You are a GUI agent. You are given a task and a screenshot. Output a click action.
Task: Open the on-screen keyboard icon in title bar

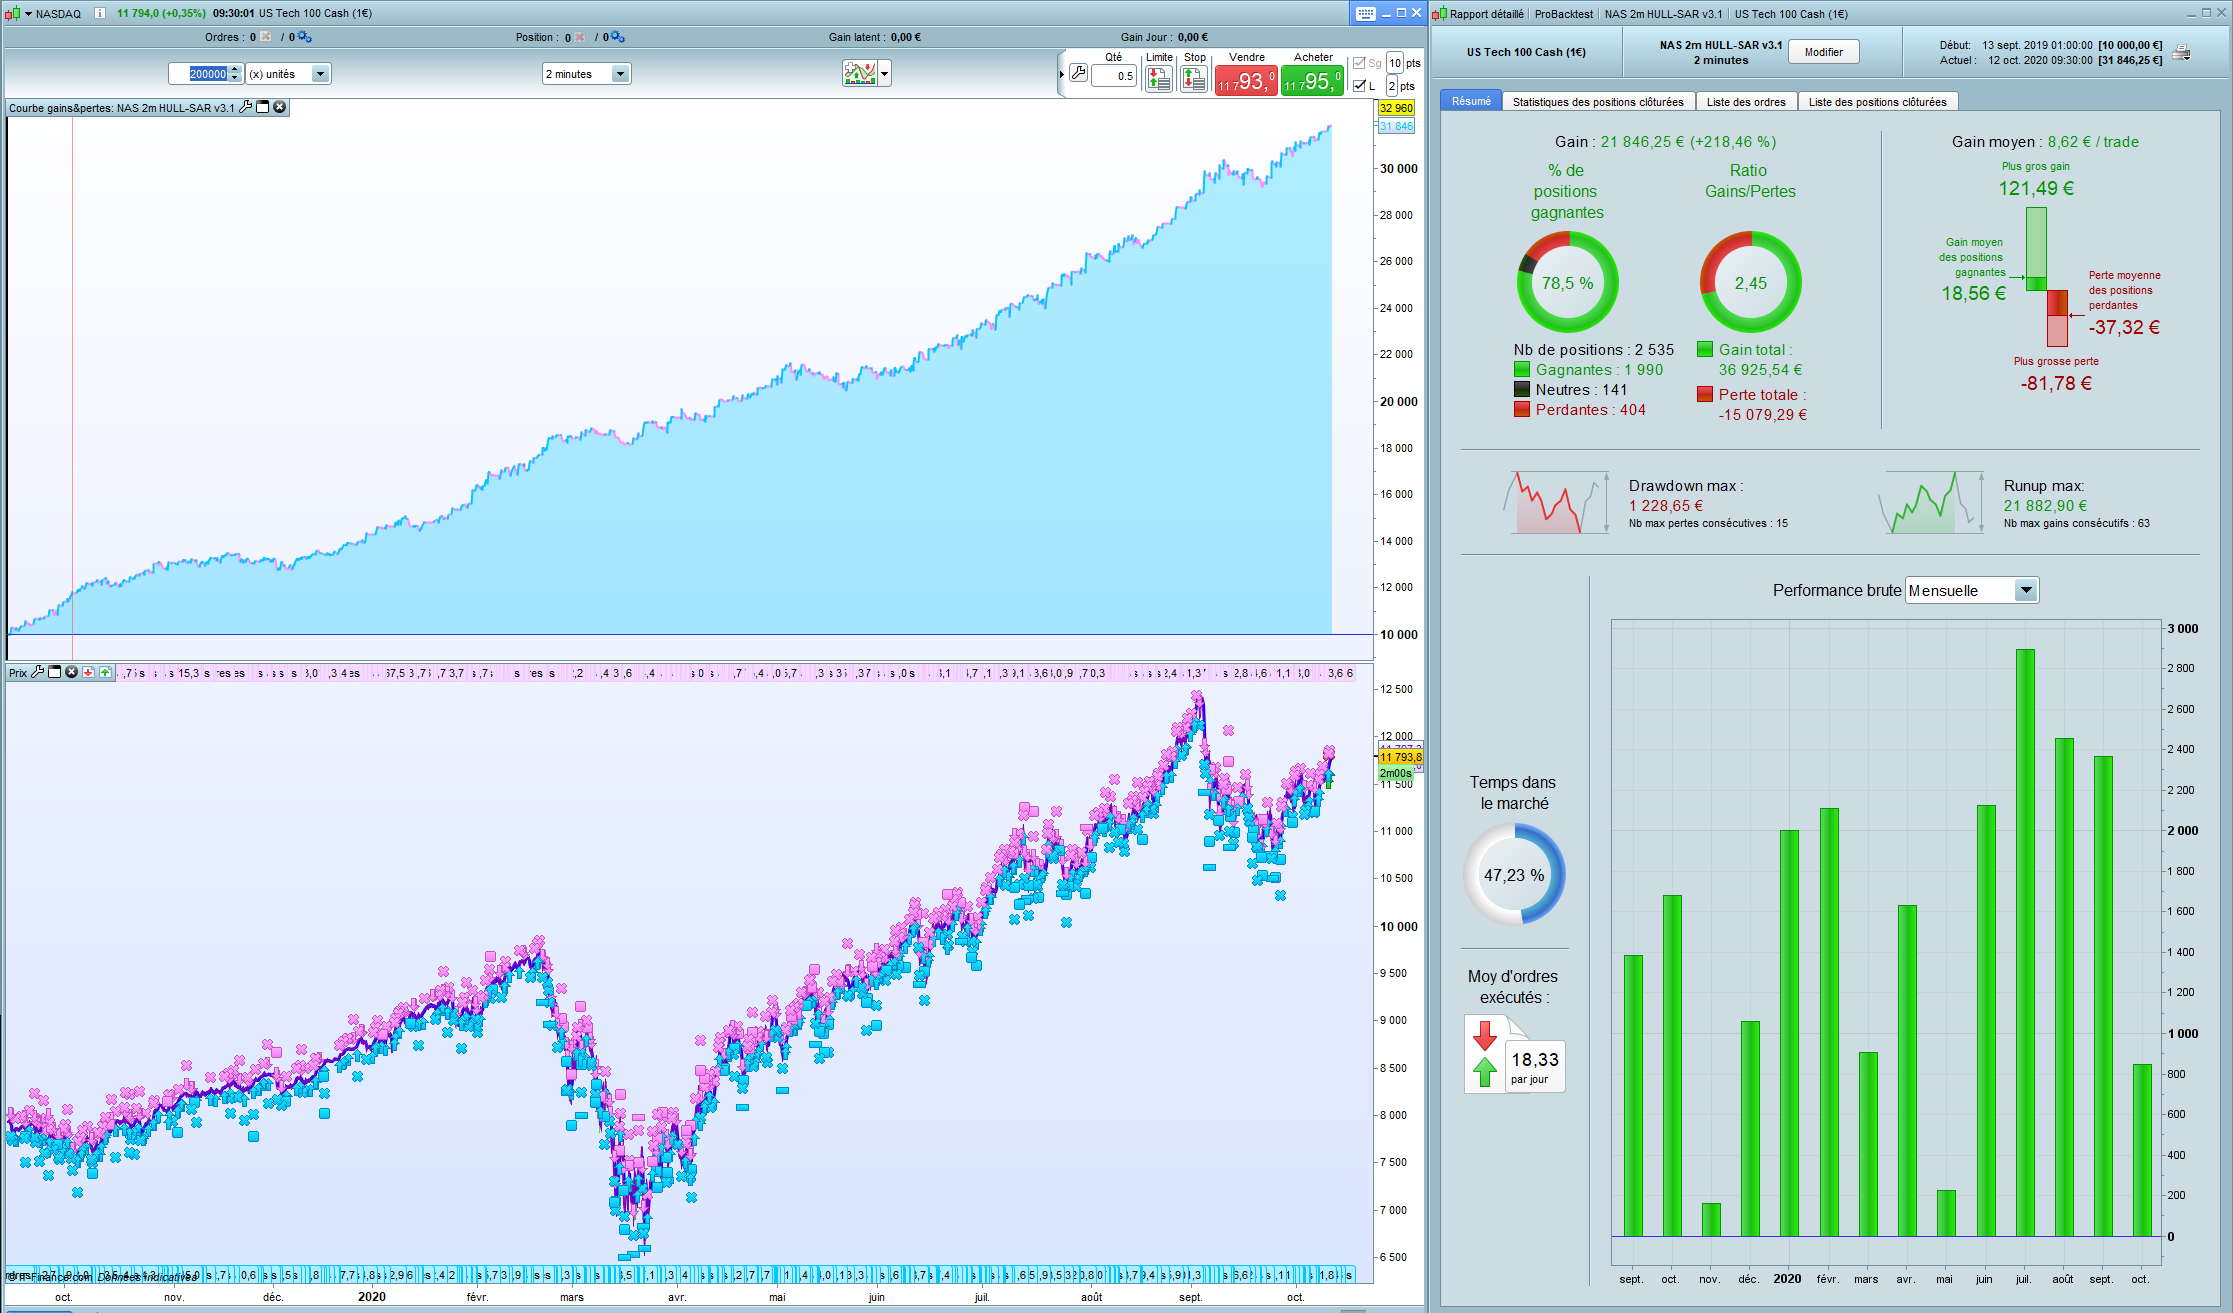(x=1365, y=13)
